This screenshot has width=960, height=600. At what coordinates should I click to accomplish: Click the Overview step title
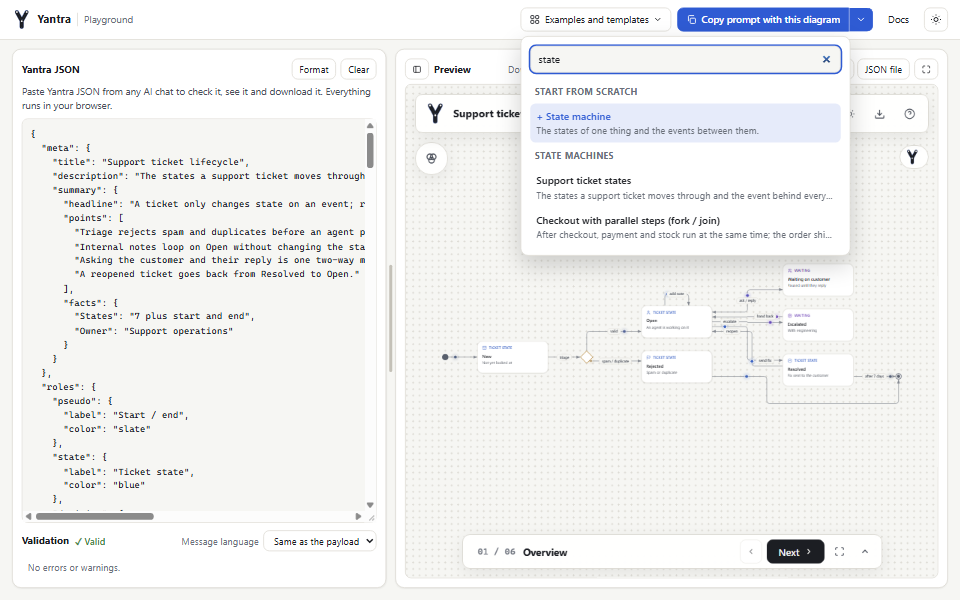pos(545,552)
